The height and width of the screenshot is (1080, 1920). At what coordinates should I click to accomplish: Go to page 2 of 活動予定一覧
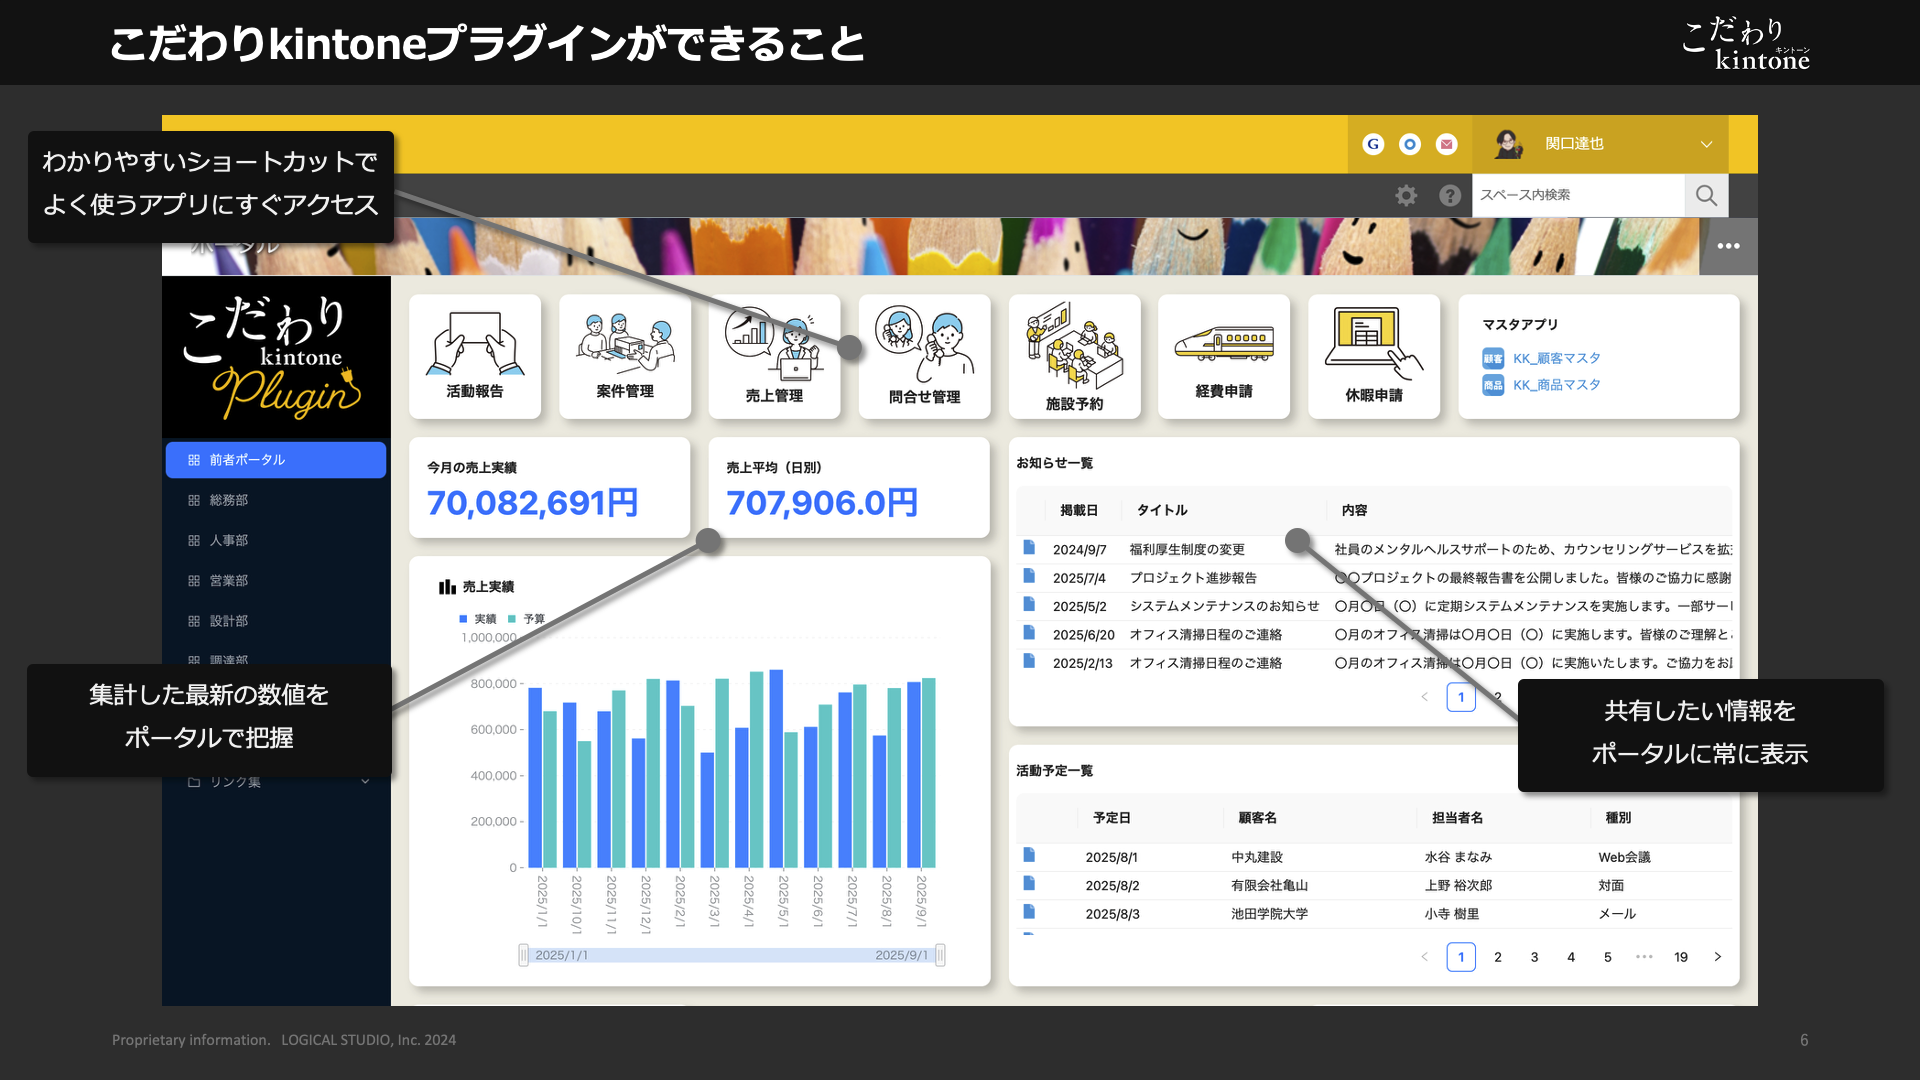click(x=1498, y=957)
